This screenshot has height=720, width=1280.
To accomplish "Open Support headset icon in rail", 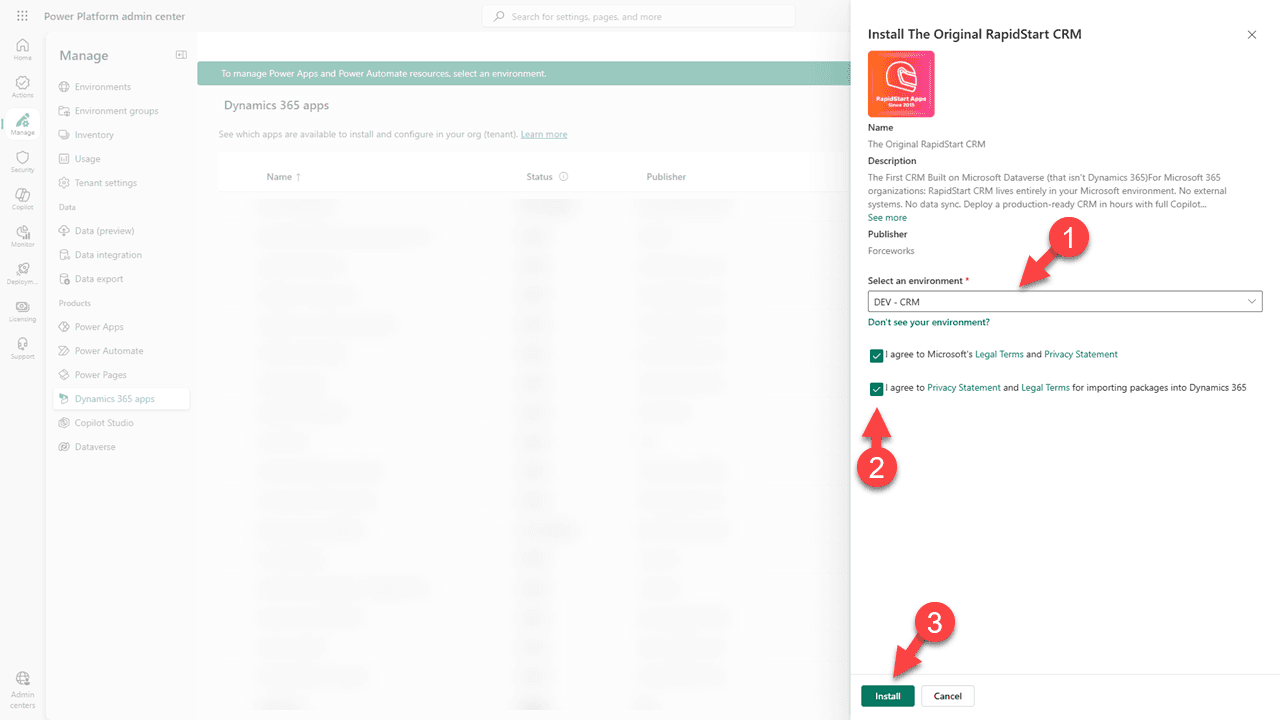I will pos(22,348).
